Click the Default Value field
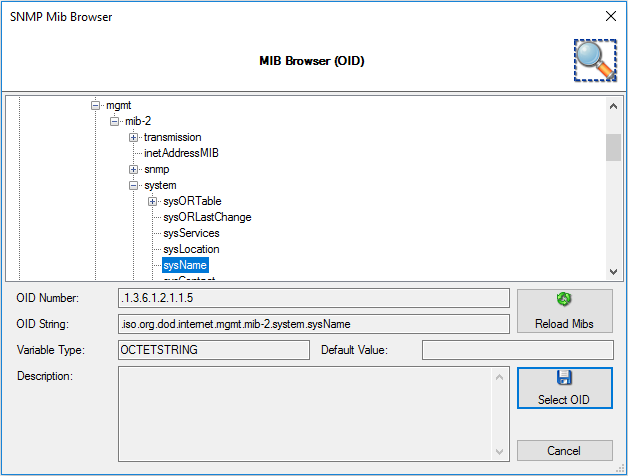 517,350
